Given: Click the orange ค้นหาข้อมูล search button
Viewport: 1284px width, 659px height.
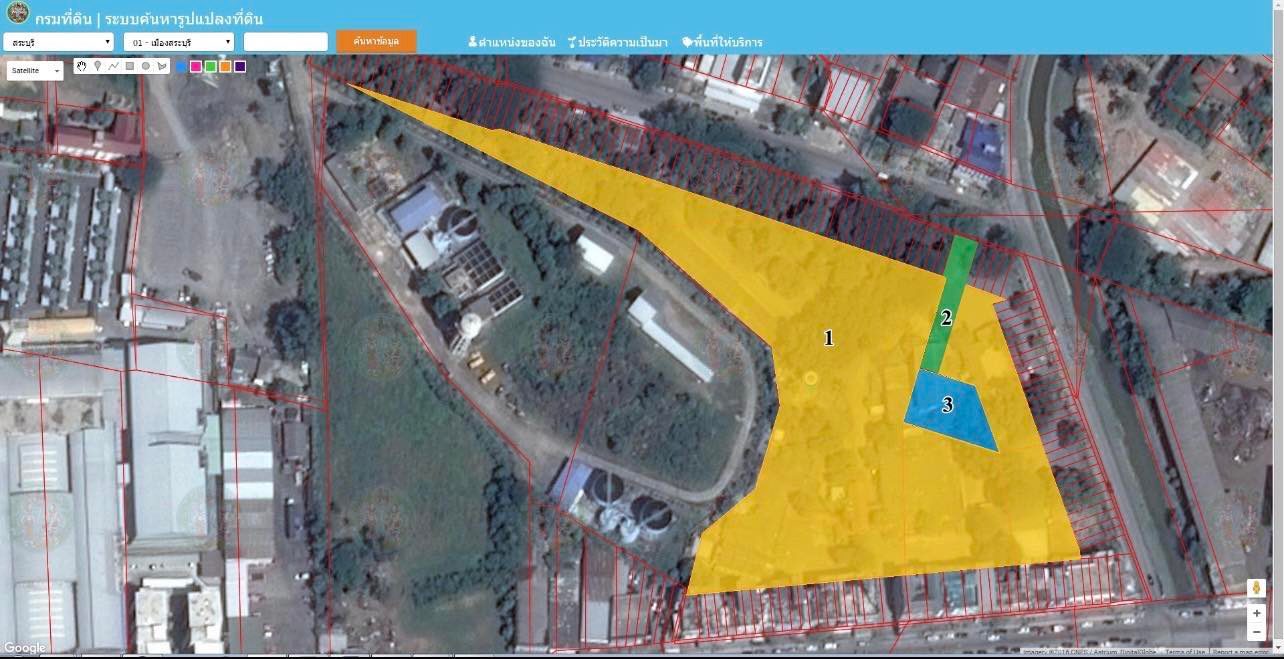Looking at the screenshot, I should (x=376, y=41).
